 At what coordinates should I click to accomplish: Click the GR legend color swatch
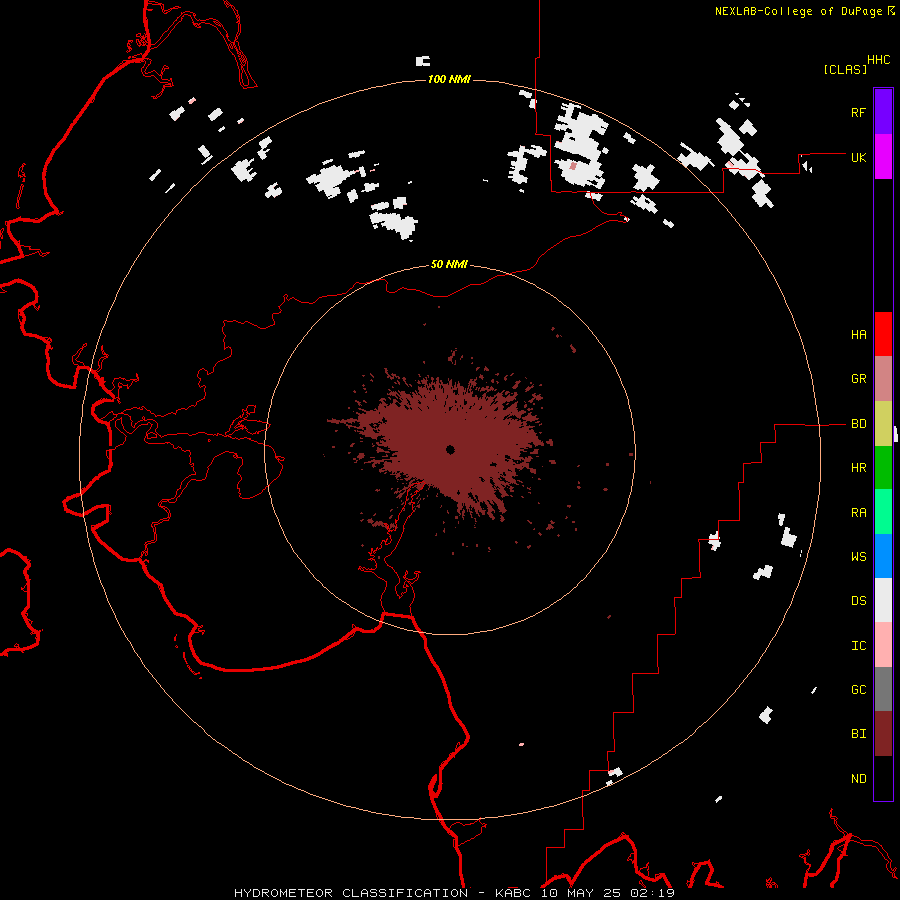coord(883,379)
